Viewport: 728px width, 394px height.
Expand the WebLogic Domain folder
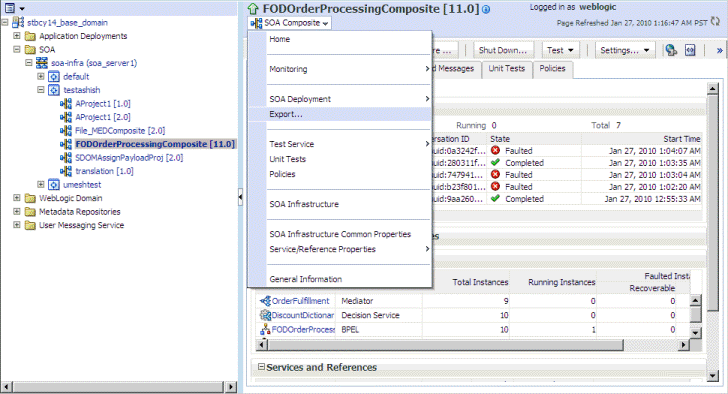coord(17,198)
